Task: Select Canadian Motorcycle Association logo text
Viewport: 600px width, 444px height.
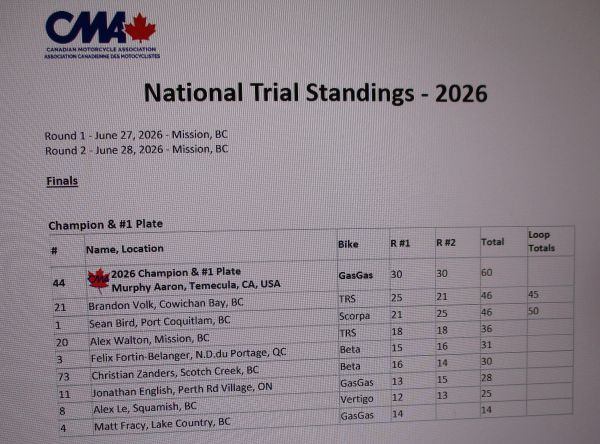Action: click(102, 53)
